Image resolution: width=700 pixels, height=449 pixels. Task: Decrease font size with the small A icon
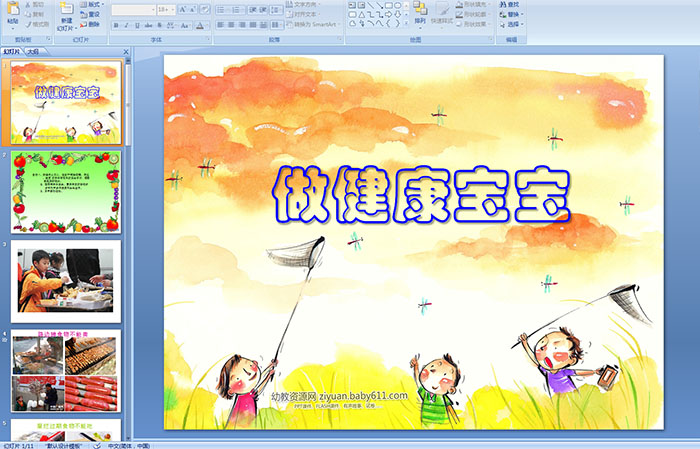pyautogui.click(x=192, y=9)
